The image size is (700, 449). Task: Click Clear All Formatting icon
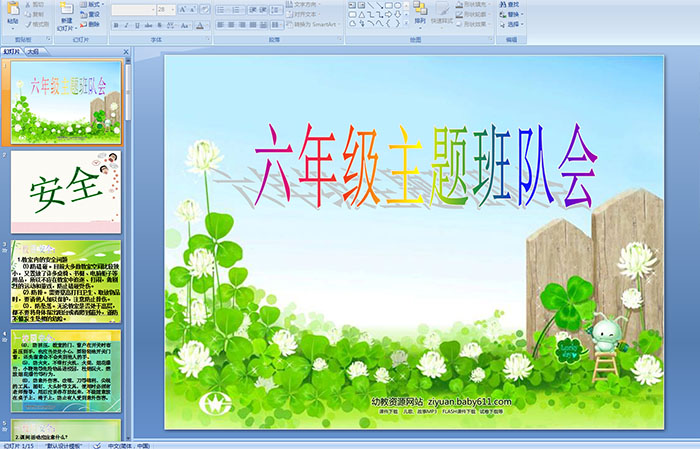[x=205, y=9]
